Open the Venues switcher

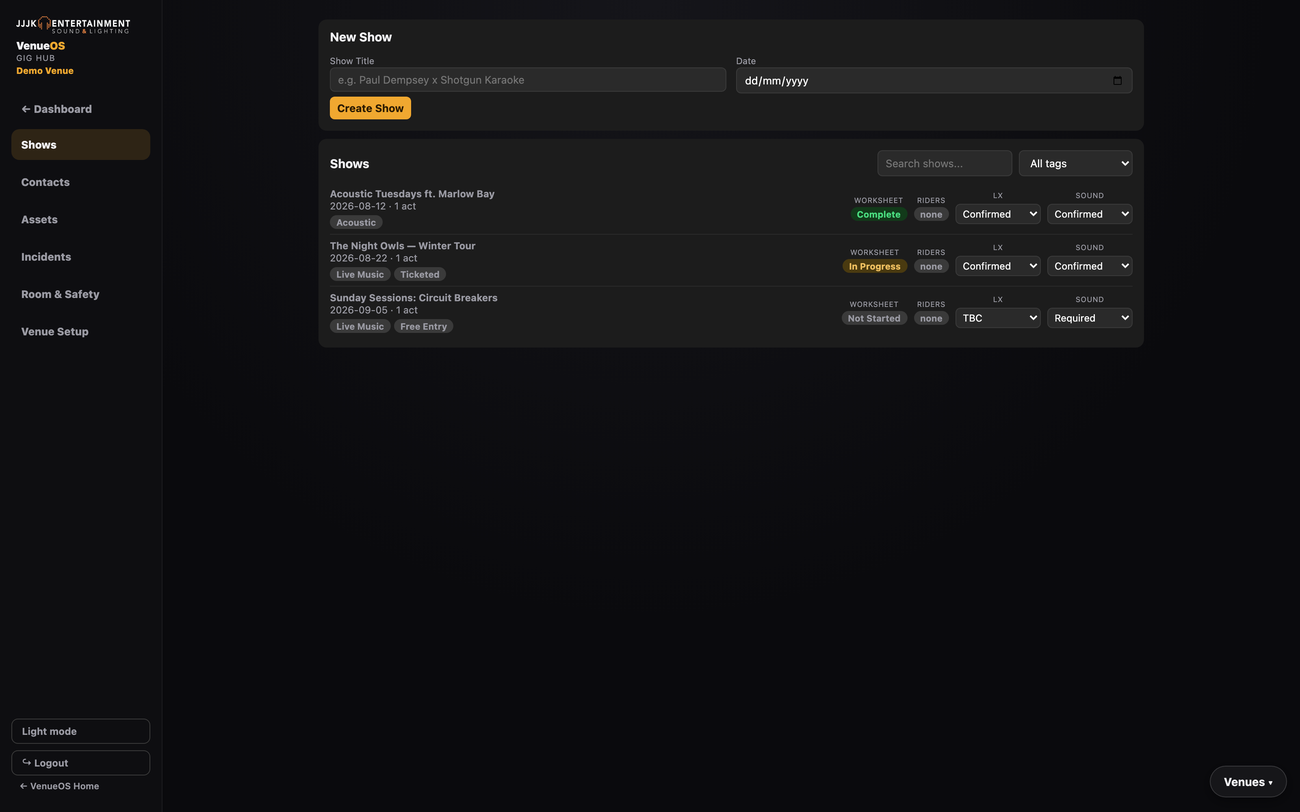(x=1248, y=782)
